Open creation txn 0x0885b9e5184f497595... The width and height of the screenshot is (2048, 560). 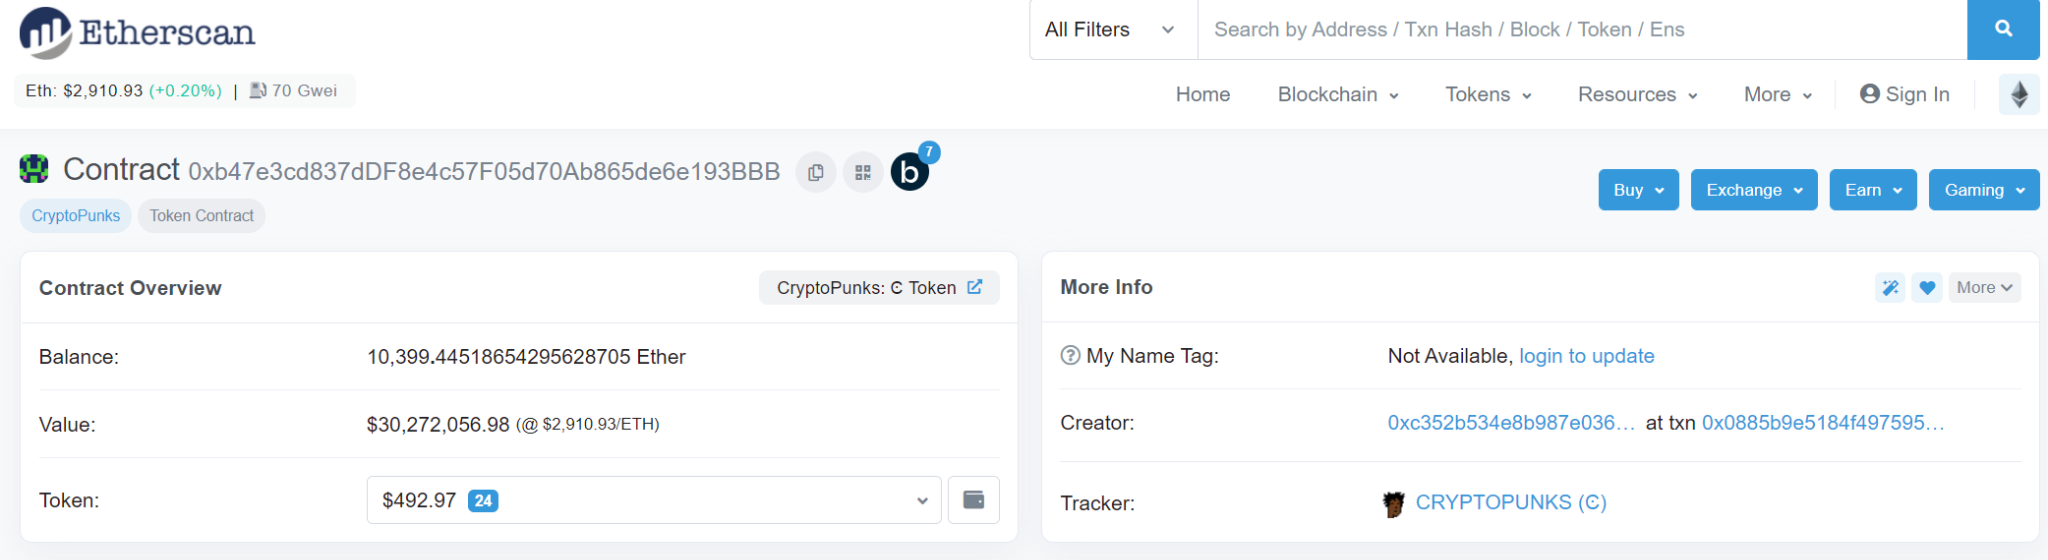click(x=1823, y=423)
